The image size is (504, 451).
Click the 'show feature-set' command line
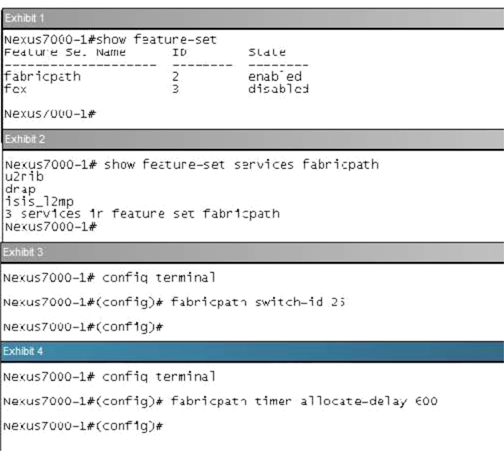tap(110, 40)
